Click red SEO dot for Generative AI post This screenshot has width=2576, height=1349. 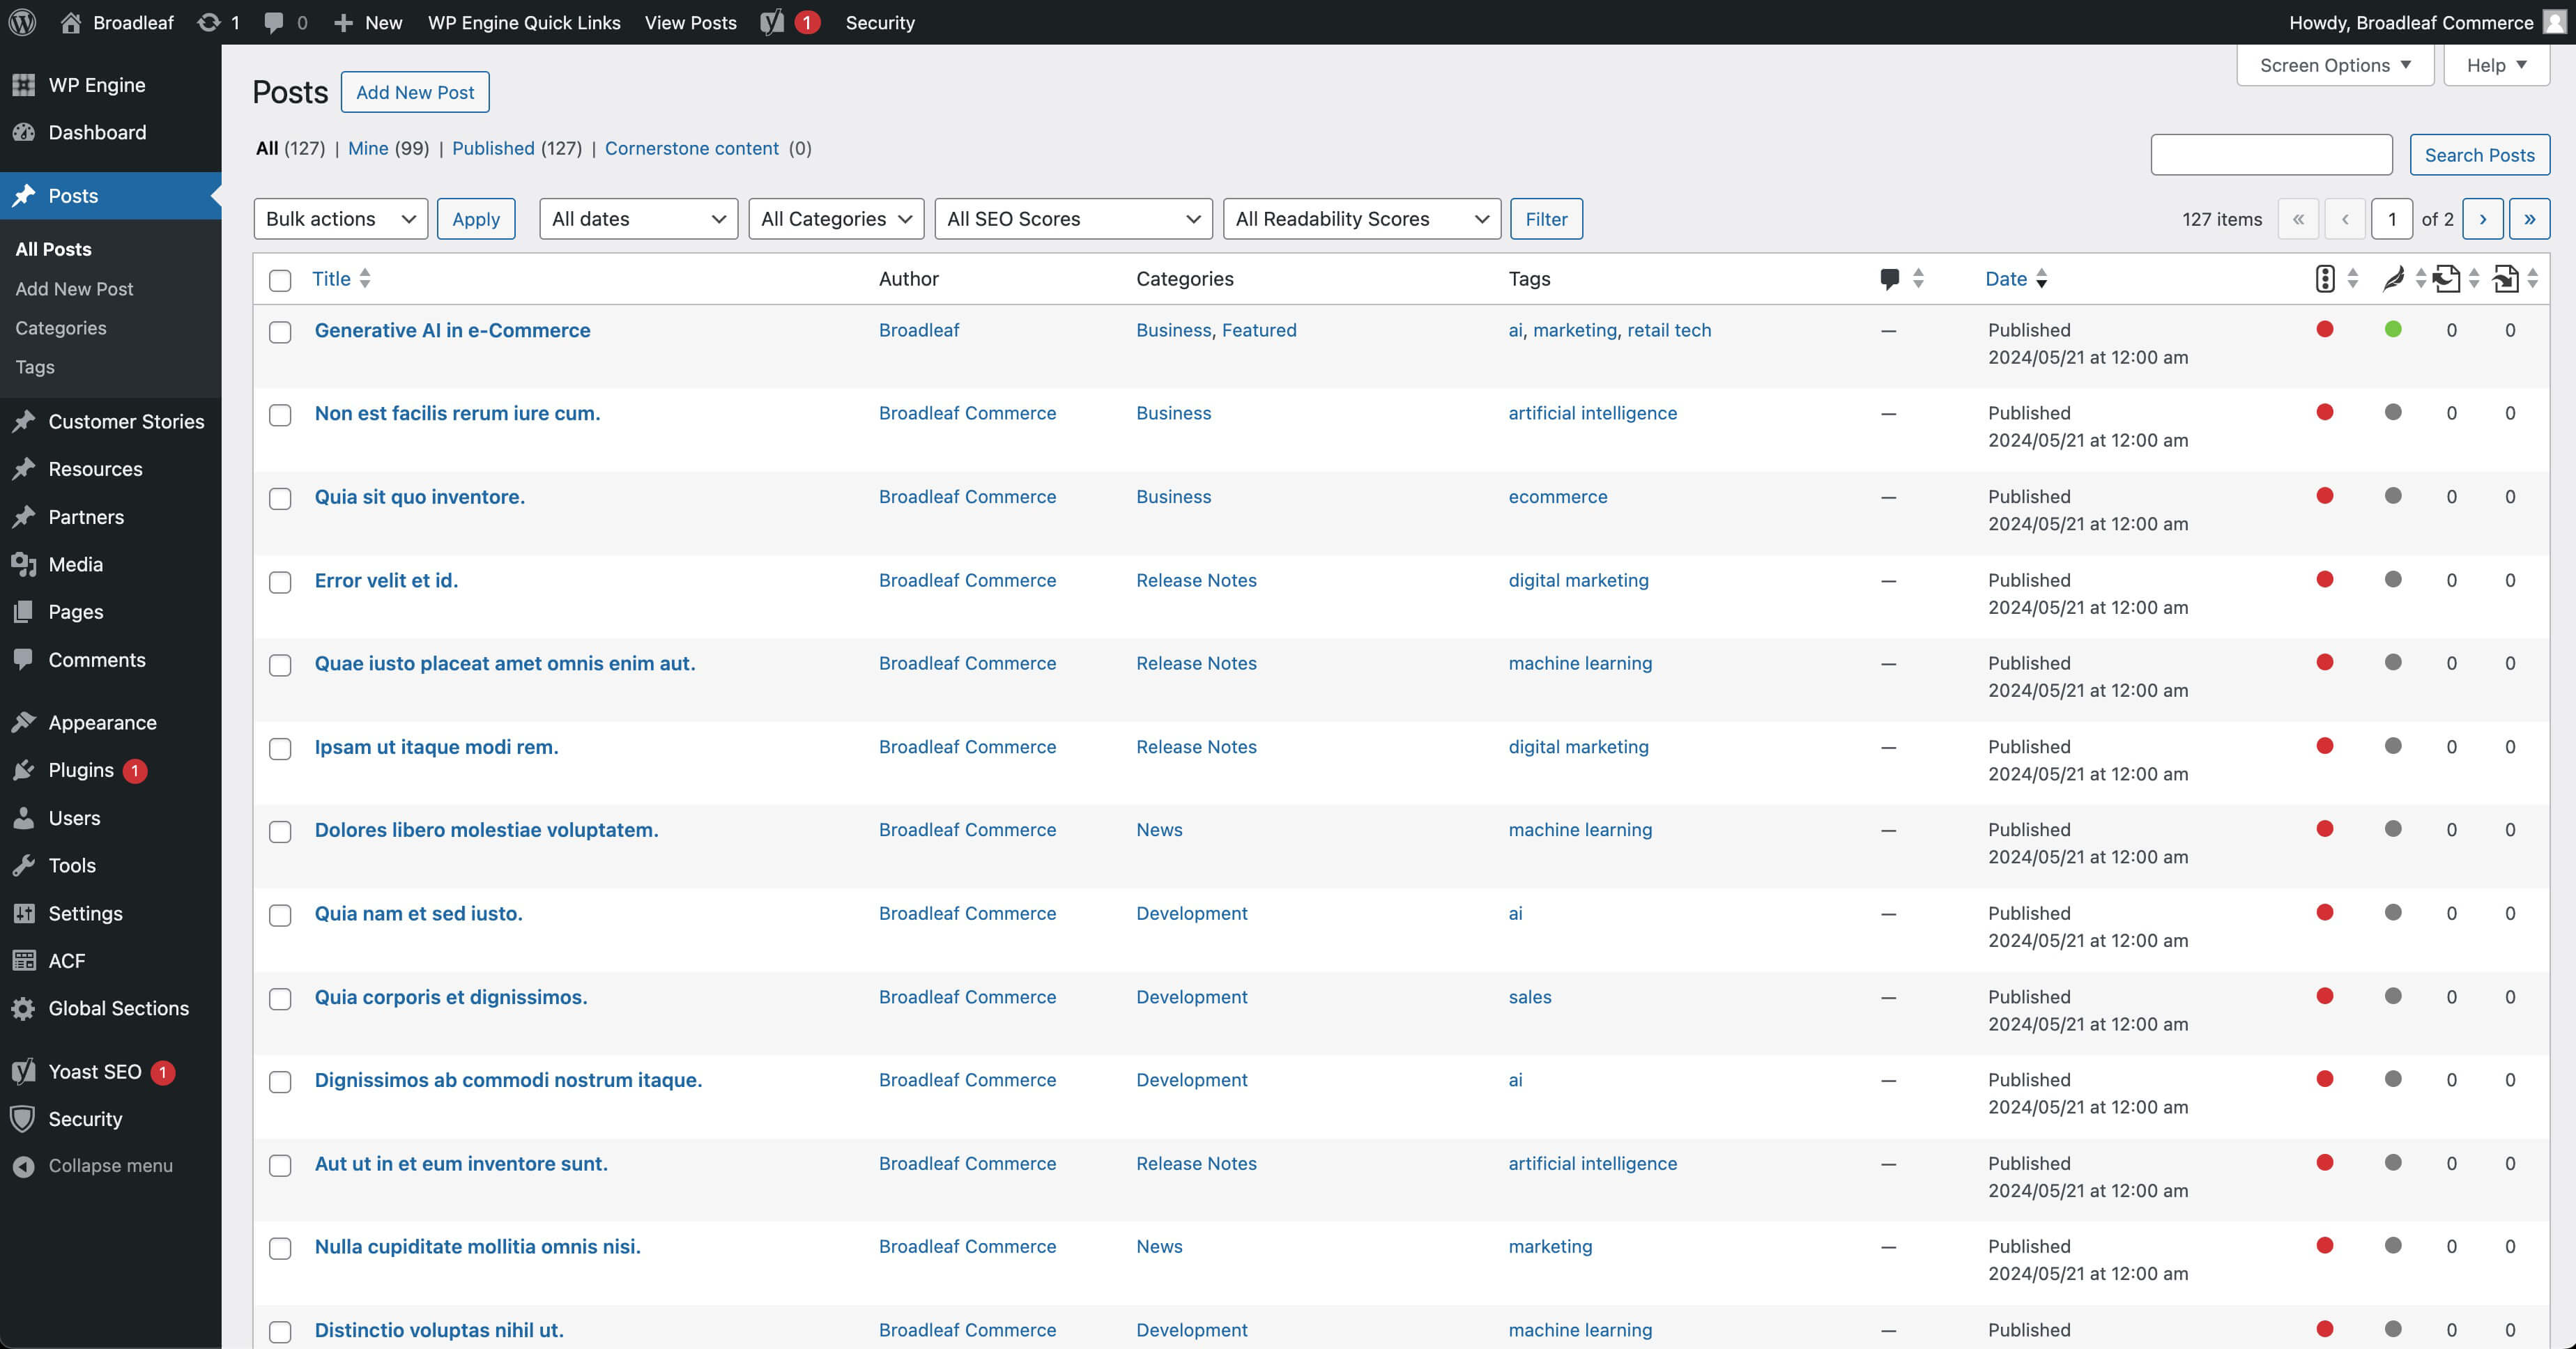click(x=2325, y=329)
